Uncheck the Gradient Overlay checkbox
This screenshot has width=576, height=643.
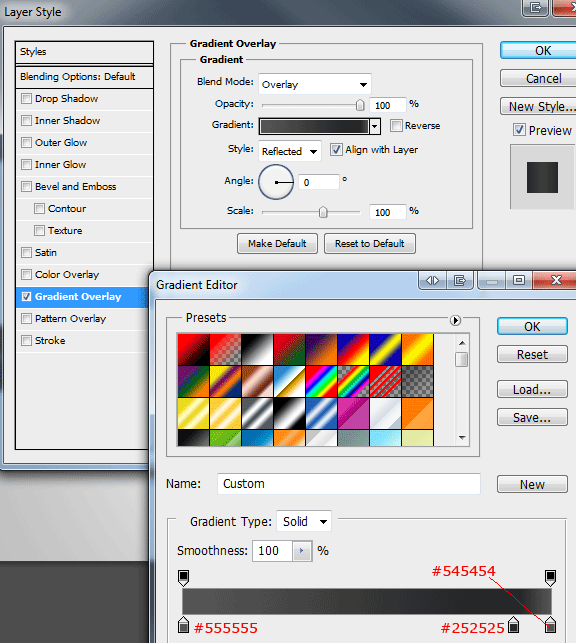(26, 296)
